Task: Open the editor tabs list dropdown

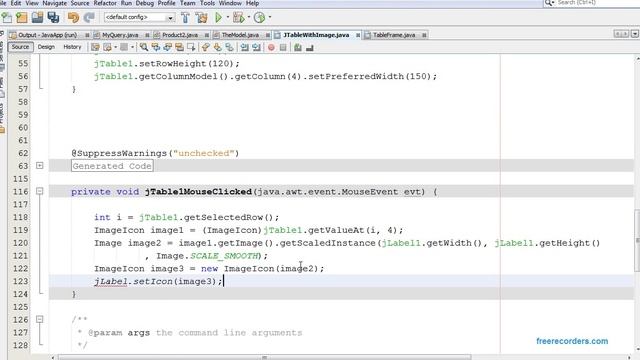Action: click(x=635, y=34)
